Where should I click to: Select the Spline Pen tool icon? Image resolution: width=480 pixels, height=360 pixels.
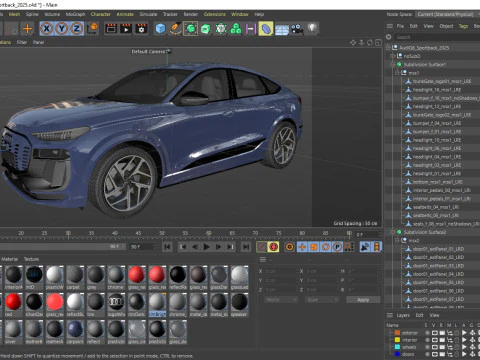pos(175,29)
